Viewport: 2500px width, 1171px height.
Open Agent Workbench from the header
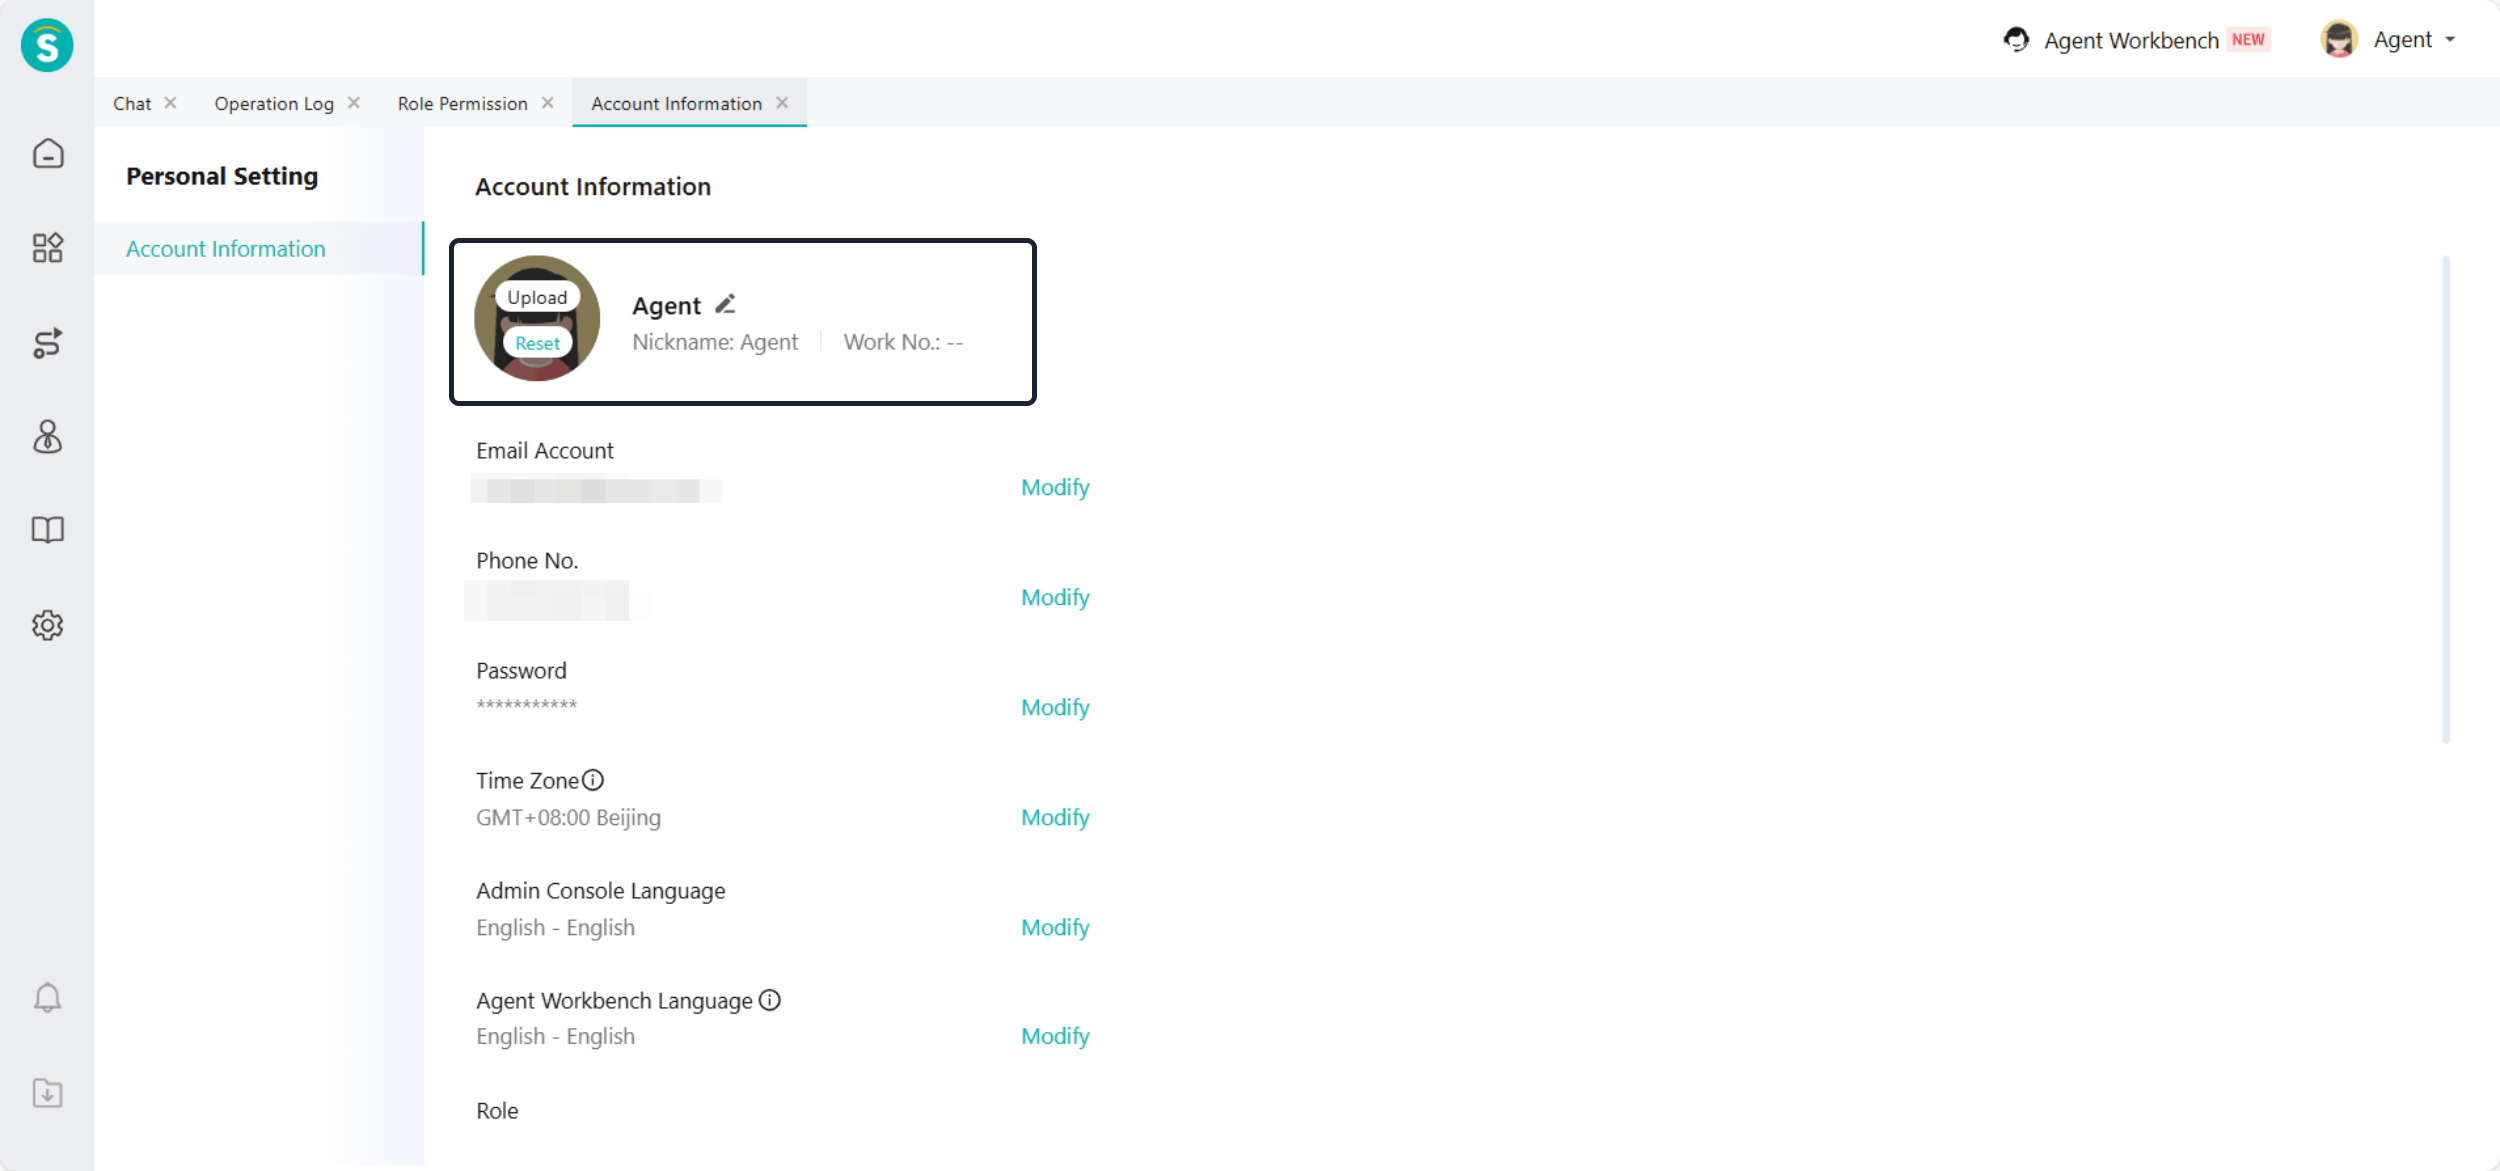(2130, 40)
